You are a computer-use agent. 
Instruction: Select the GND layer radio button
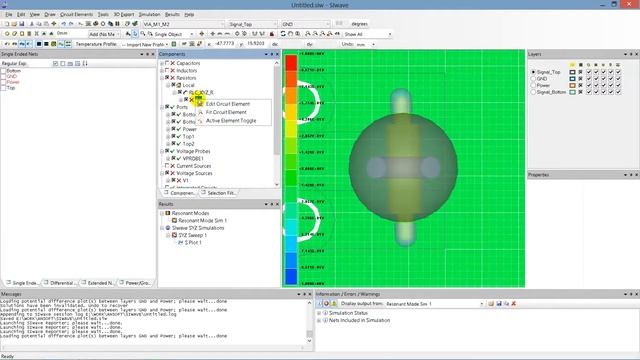pyautogui.click(x=533, y=79)
